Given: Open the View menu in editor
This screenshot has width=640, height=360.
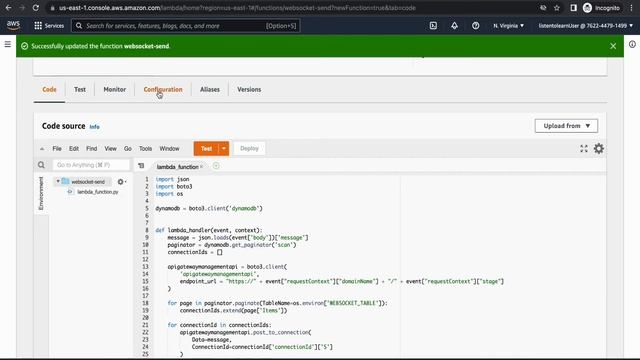Looking at the screenshot, I should pyautogui.click(x=110, y=149).
